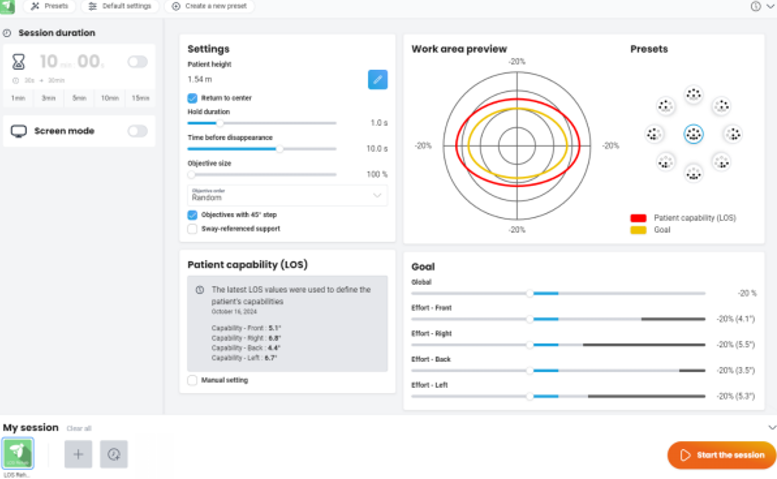The height and width of the screenshot is (479, 777).
Task: Expand the top-right chevron menu
Action: (769, 6)
